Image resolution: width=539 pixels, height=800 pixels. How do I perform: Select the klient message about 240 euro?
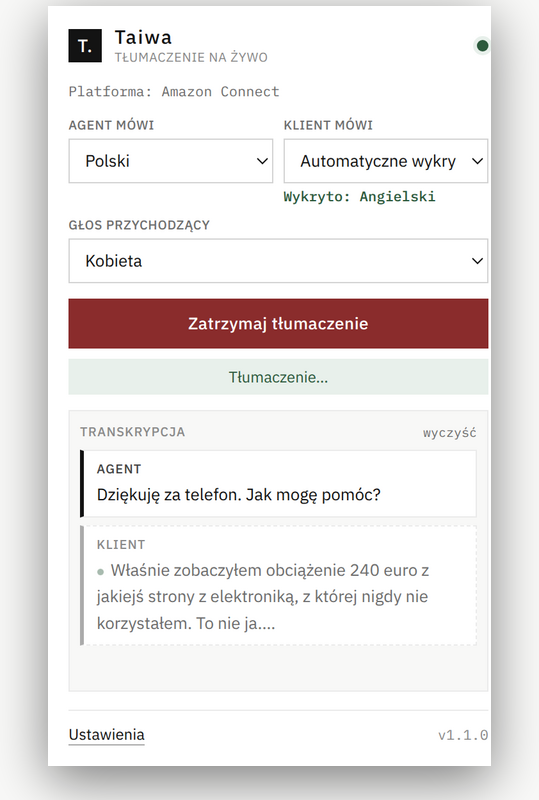click(x=278, y=585)
